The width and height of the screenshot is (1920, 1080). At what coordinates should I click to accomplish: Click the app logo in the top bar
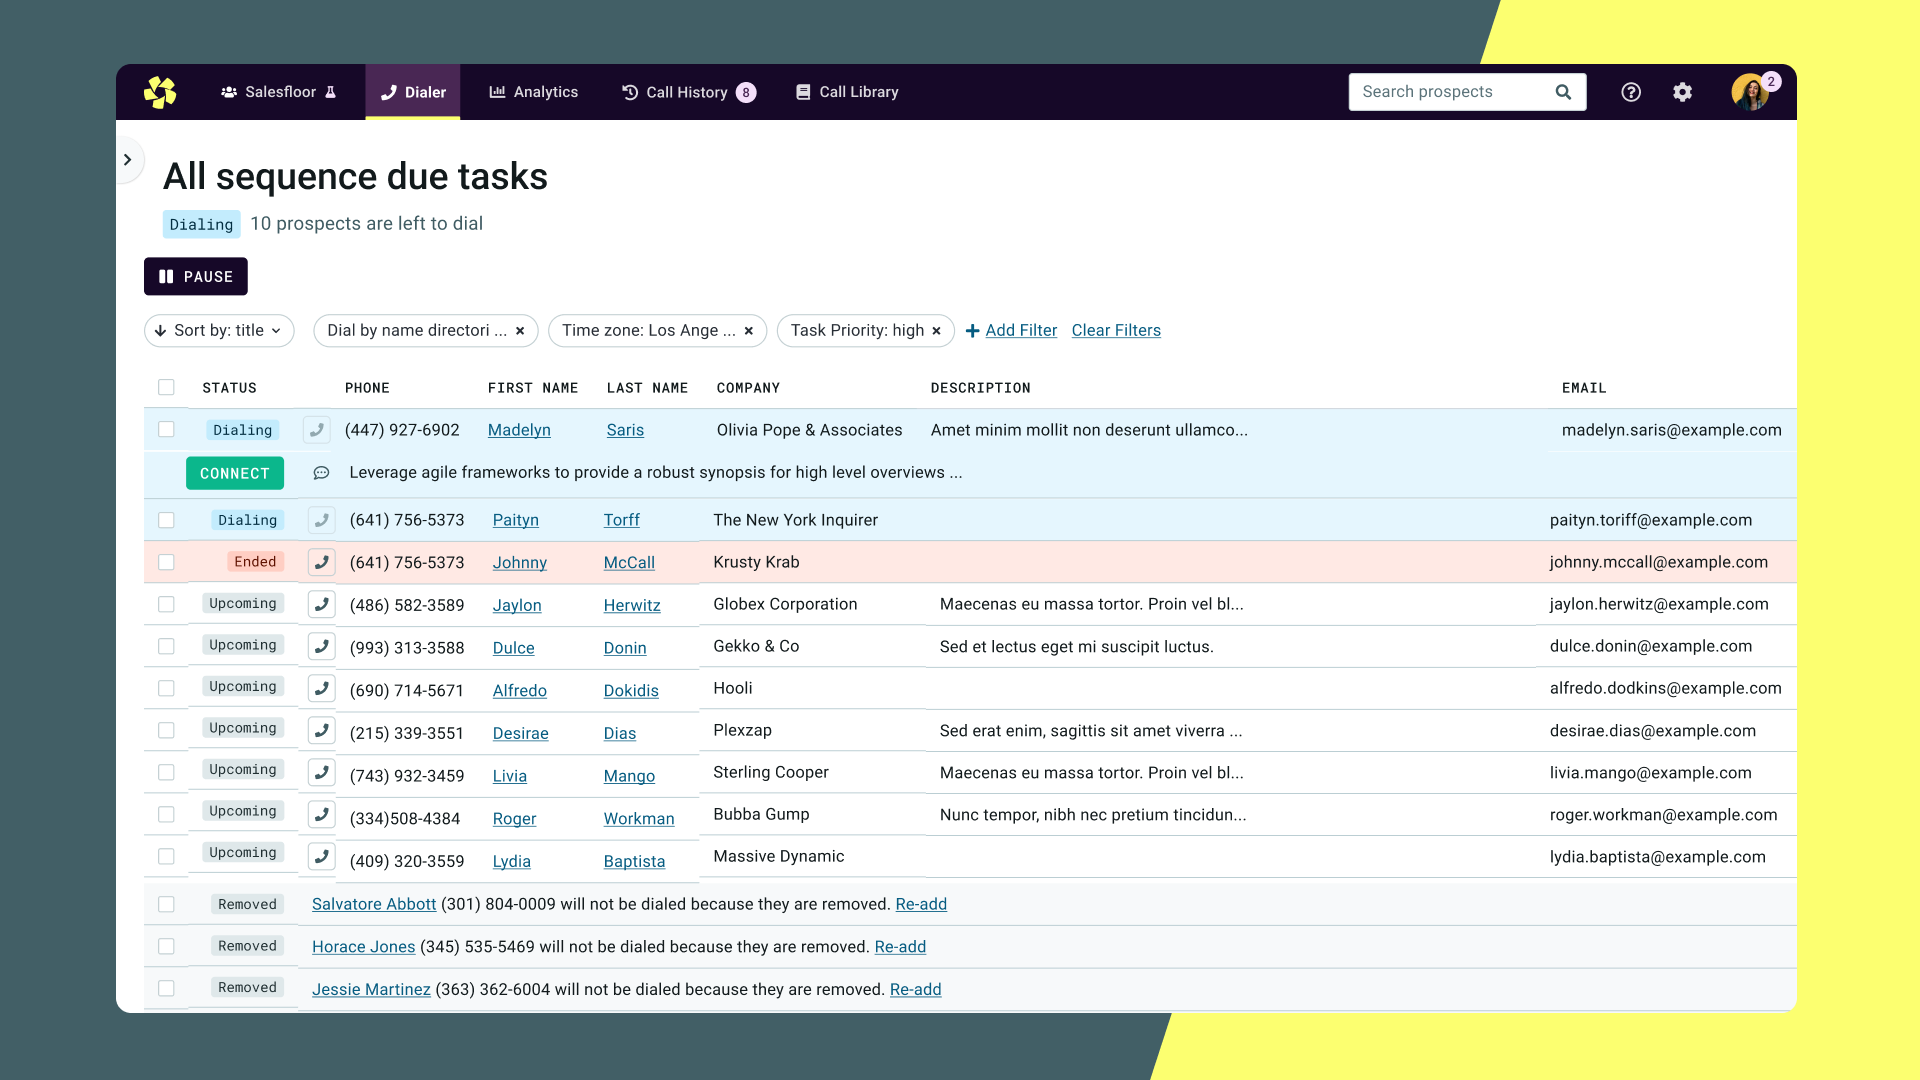pos(160,92)
